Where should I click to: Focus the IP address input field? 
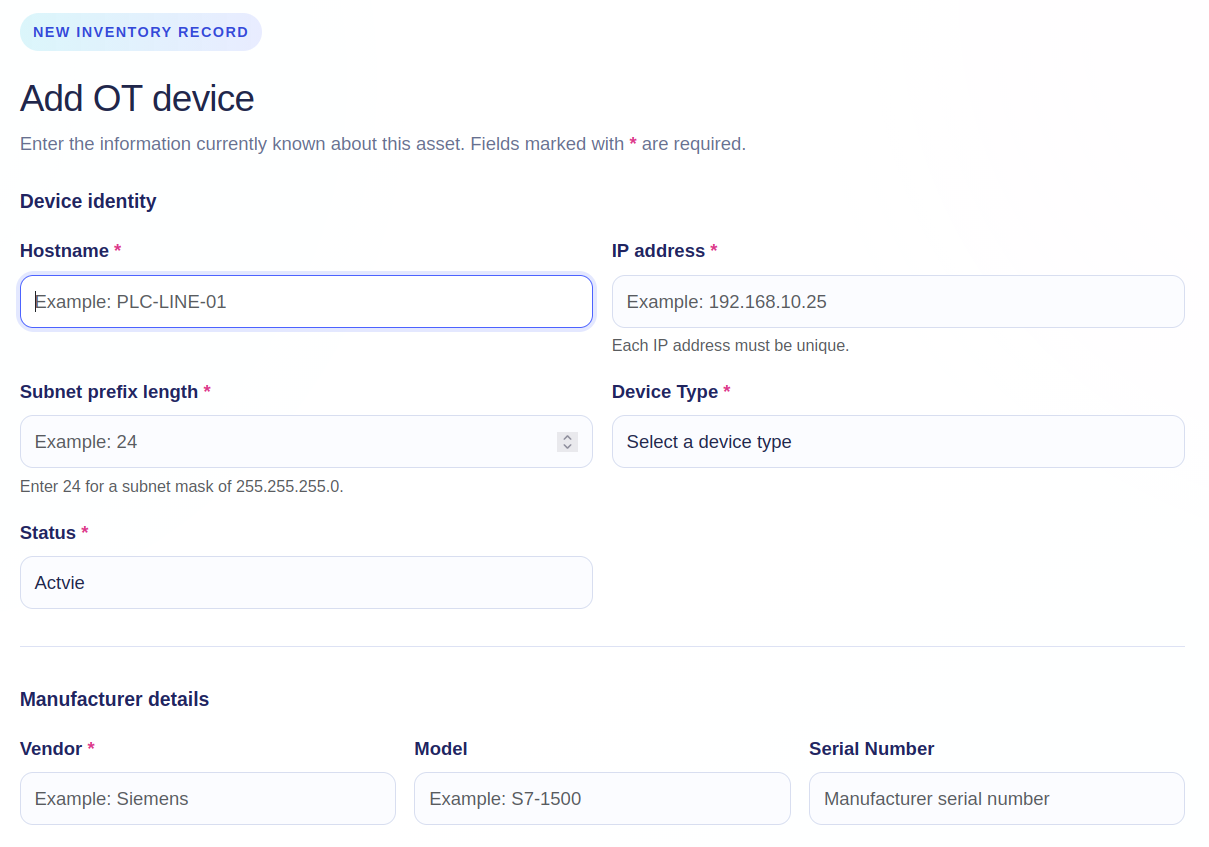point(898,301)
